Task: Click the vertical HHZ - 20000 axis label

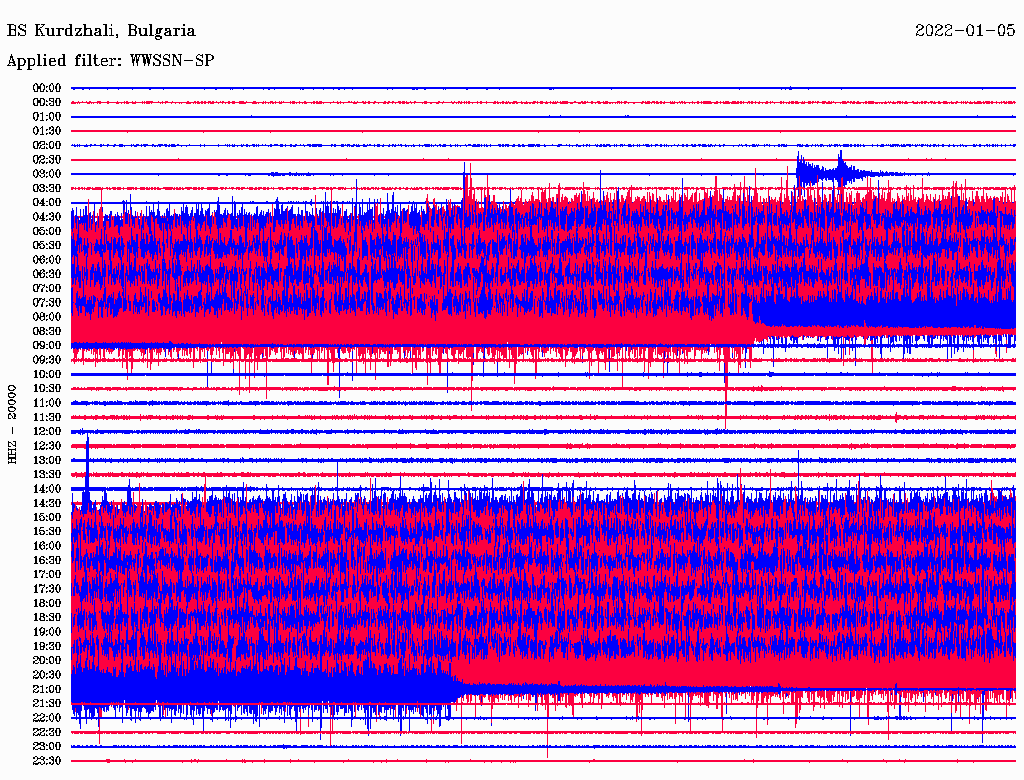Action: click(13, 423)
